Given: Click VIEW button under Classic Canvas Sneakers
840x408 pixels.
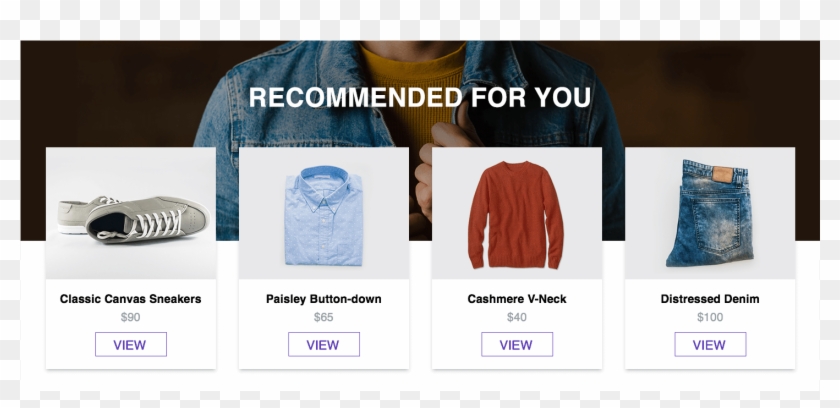Looking at the screenshot, I should (x=131, y=344).
